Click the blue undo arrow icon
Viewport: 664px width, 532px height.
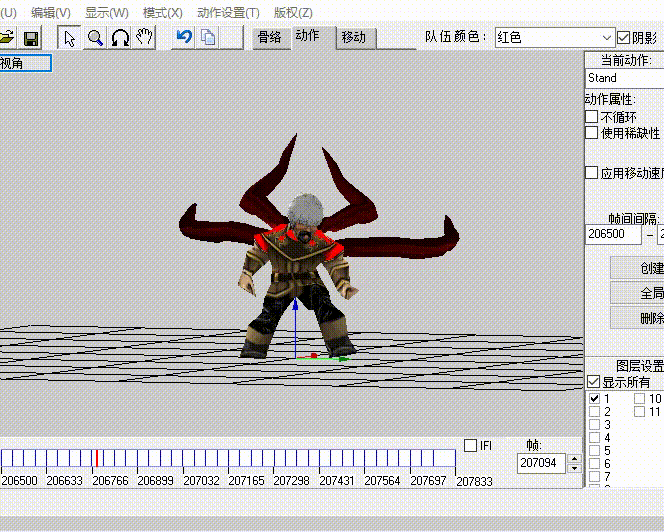point(184,37)
